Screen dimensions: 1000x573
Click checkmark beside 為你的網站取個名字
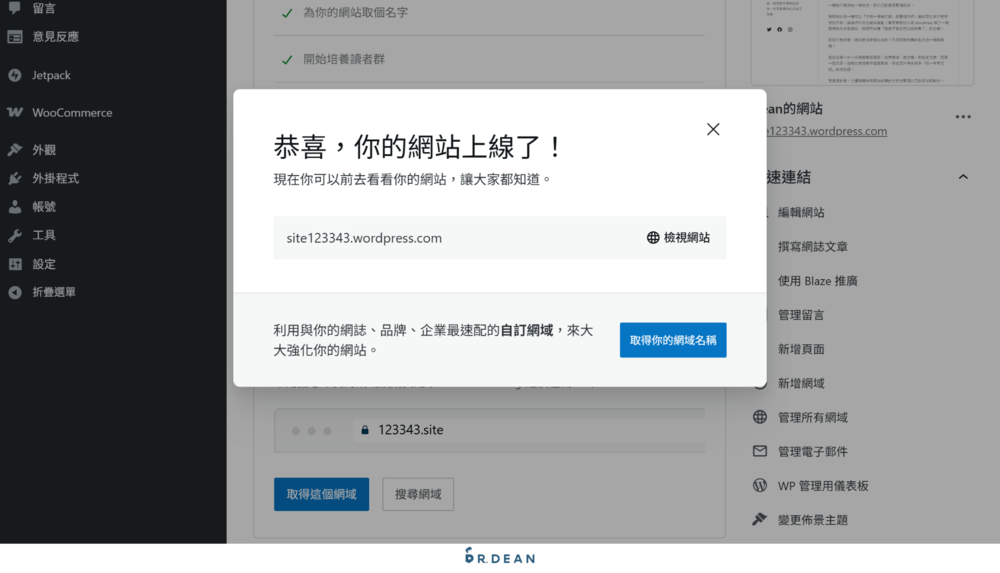pos(287,13)
